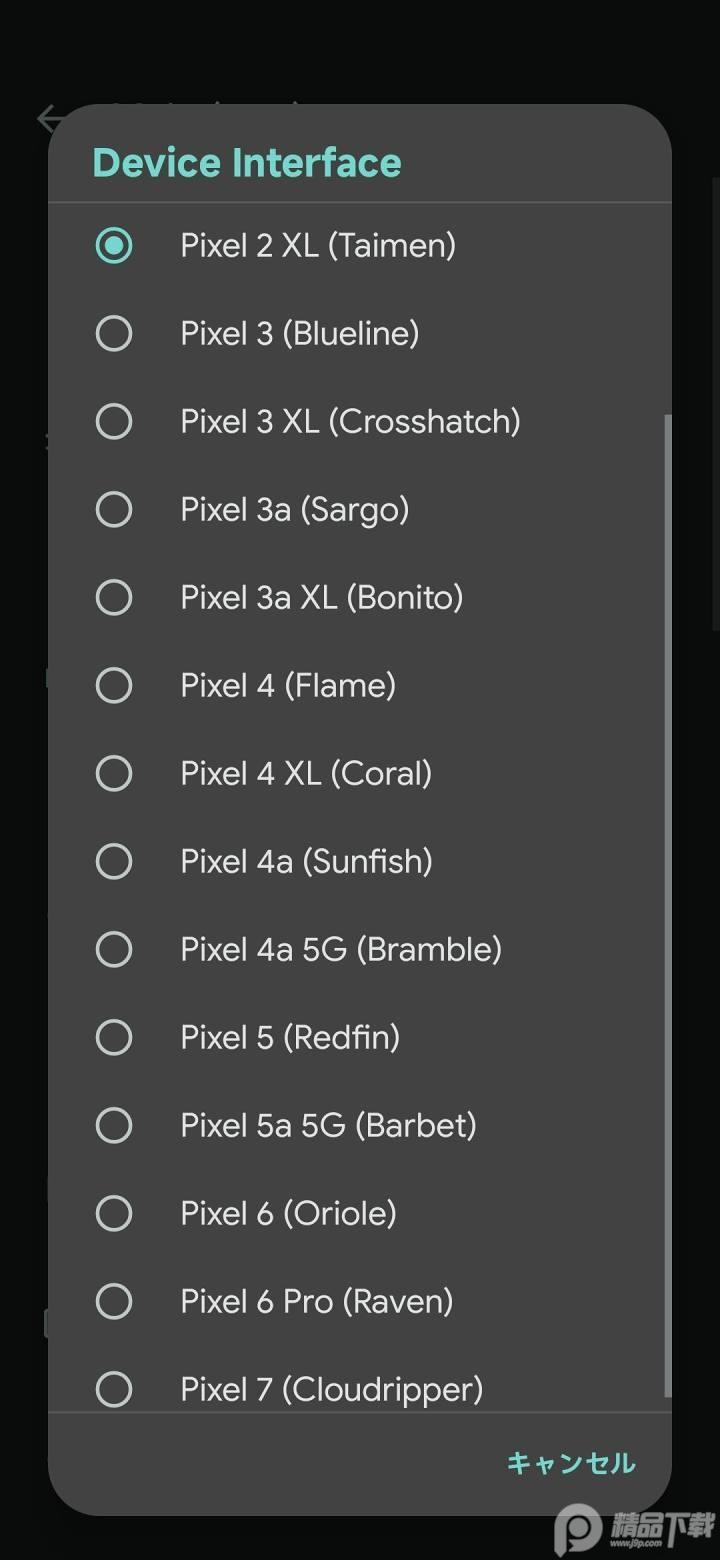
Task: Select Pixel 4a 5G (Bramble) radio button
Action: (113, 949)
